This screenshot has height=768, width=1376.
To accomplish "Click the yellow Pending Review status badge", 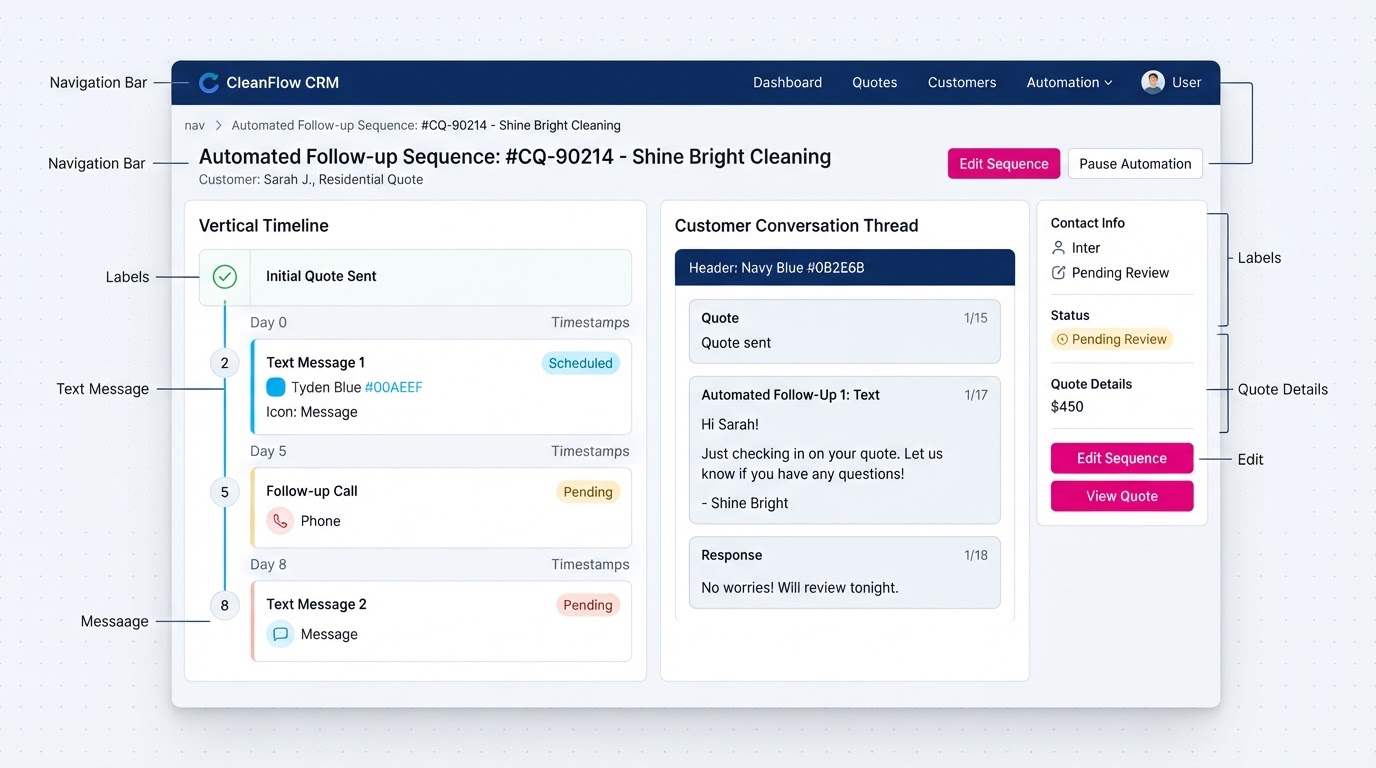I will pyautogui.click(x=1112, y=340).
